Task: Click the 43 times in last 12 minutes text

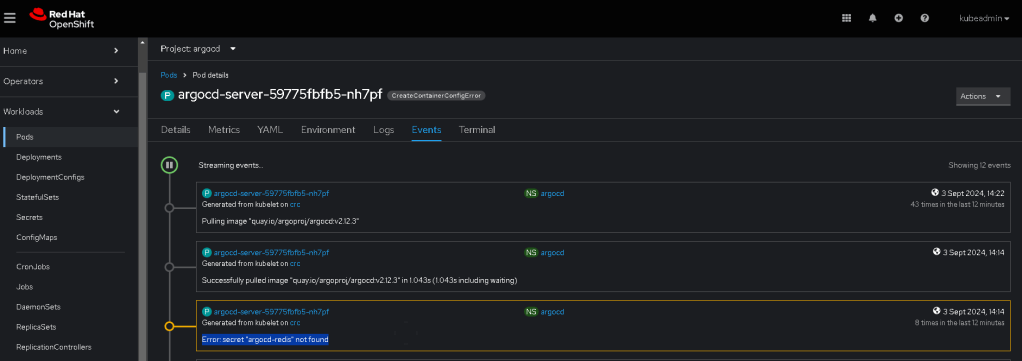Action: click(x=957, y=205)
